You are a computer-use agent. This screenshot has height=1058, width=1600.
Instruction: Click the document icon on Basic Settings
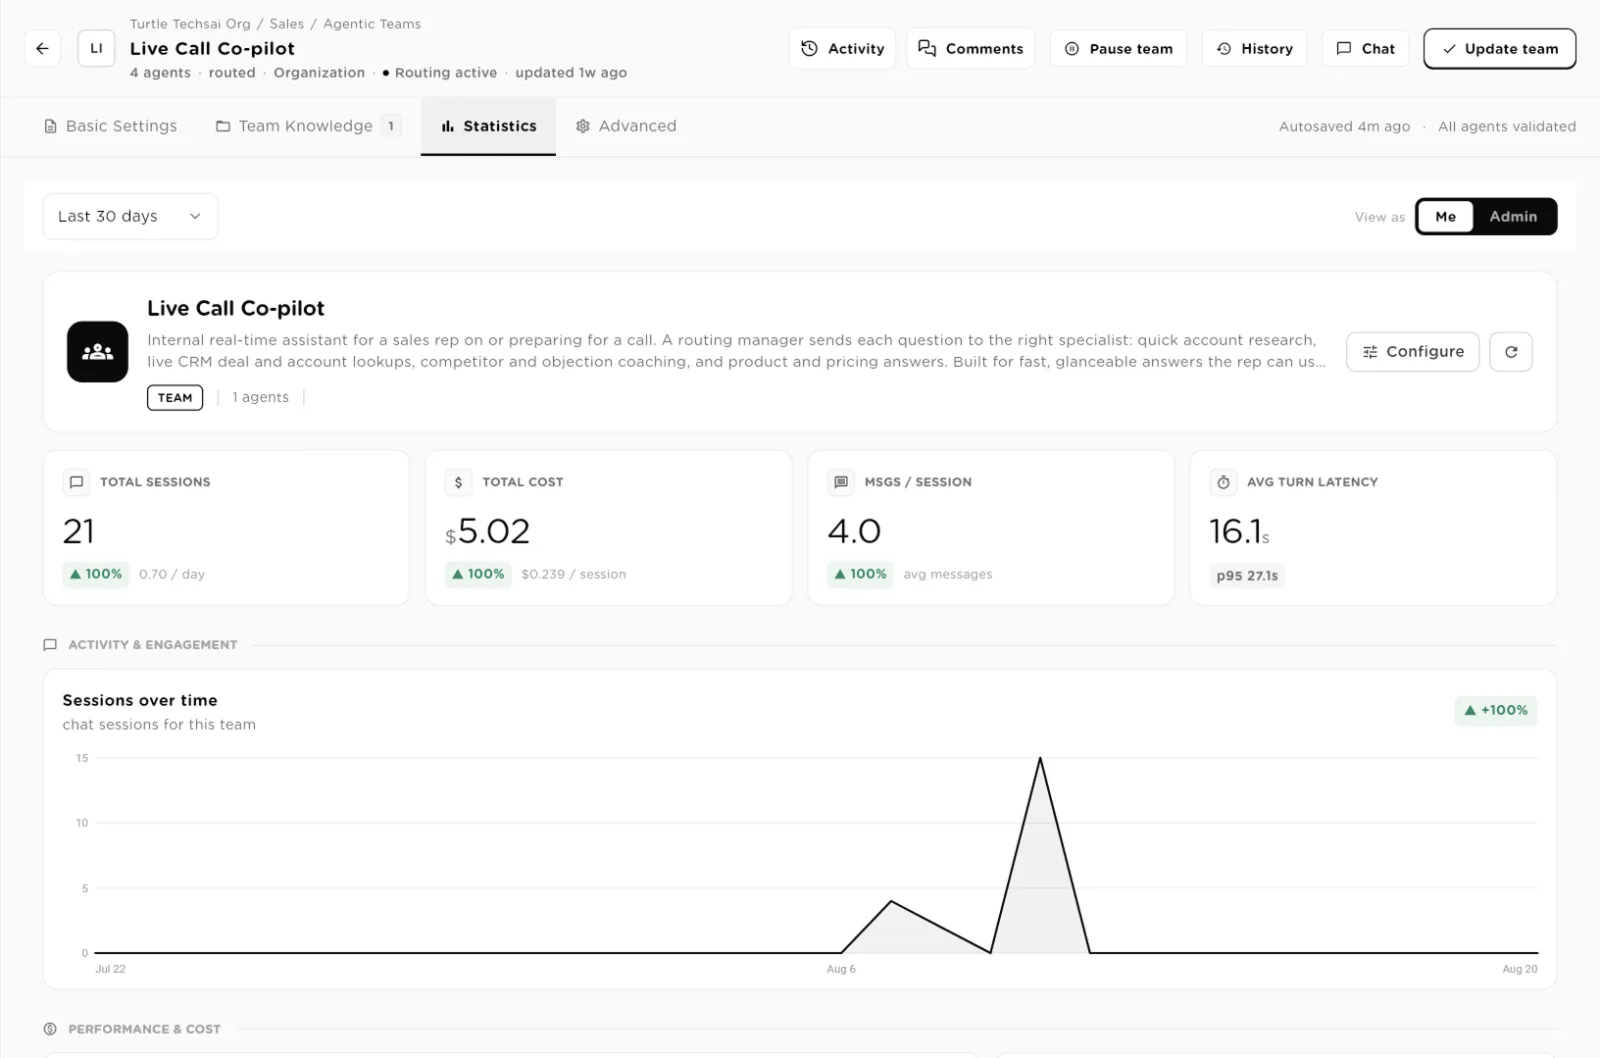50,126
